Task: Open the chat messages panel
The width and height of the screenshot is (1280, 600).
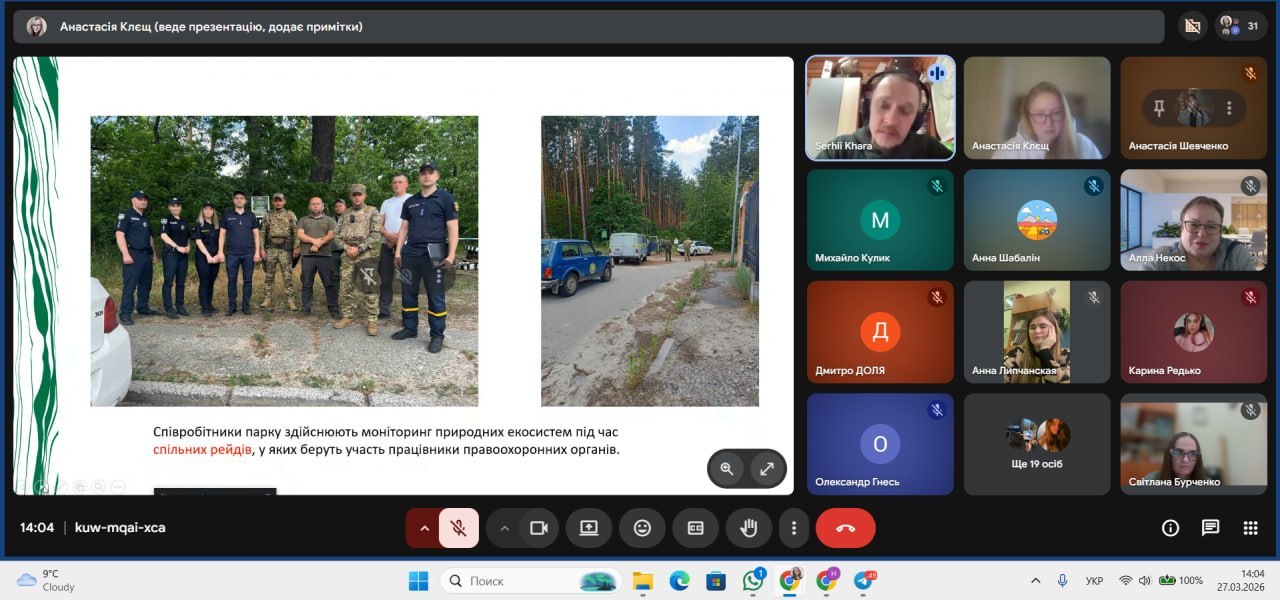Action: [x=1210, y=528]
